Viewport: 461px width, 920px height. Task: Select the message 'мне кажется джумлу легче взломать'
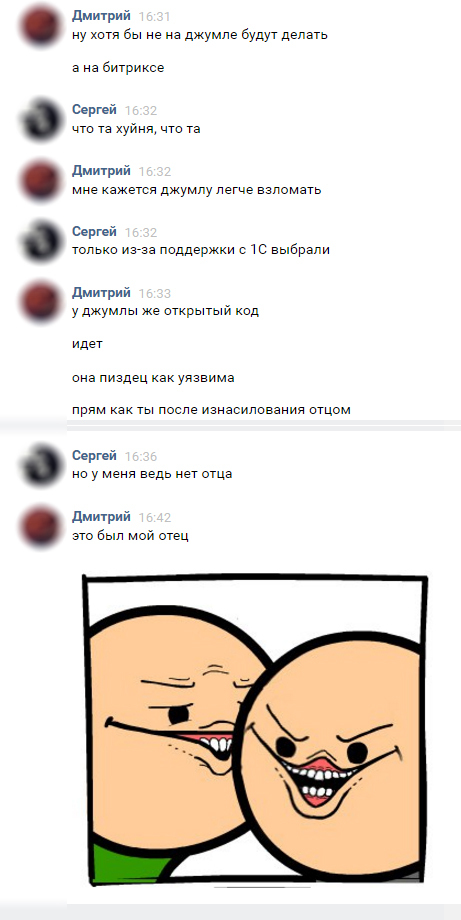196,190
